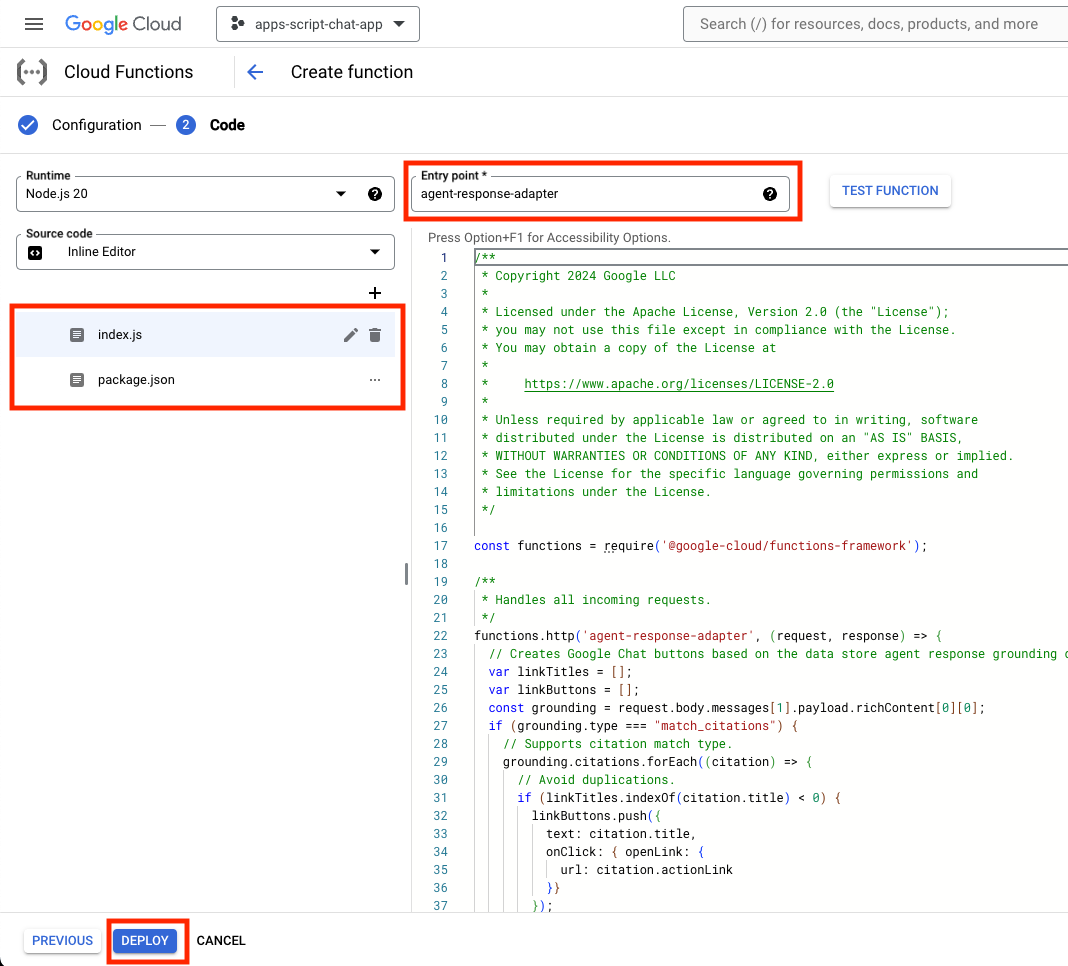Click the Google Cloud logo
Image resolution: width=1068 pixels, height=966 pixels.
123,24
